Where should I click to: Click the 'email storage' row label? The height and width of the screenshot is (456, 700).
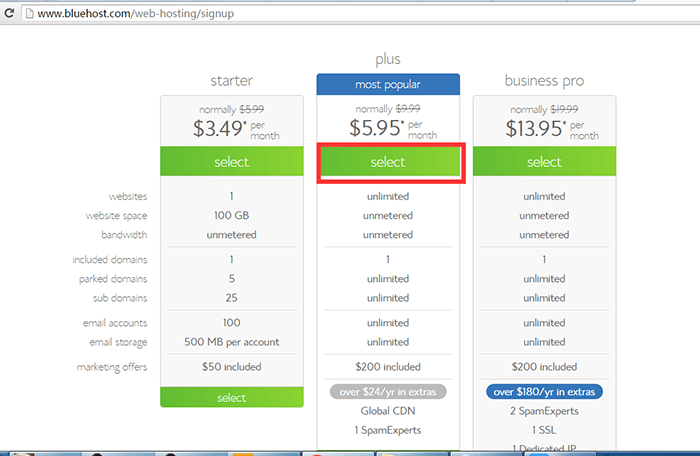pyautogui.click(x=118, y=343)
